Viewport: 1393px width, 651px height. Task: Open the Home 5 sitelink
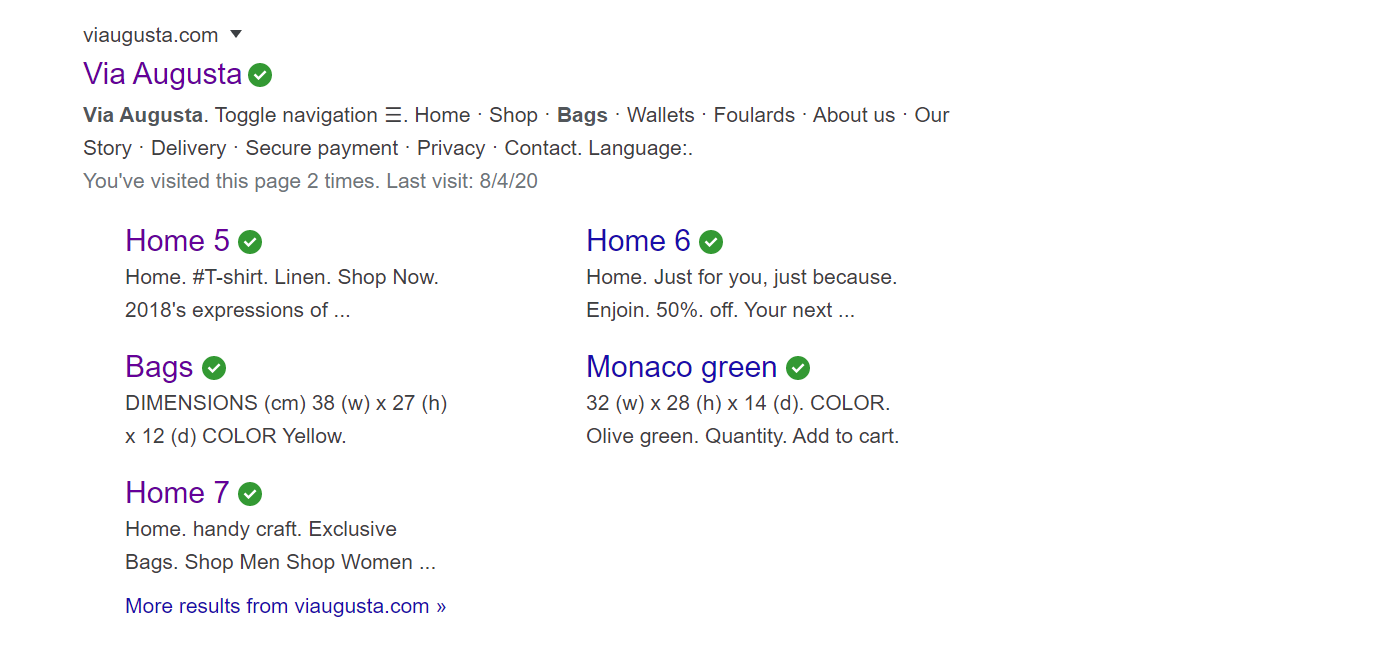pyautogui.click(x=178, y=241)
